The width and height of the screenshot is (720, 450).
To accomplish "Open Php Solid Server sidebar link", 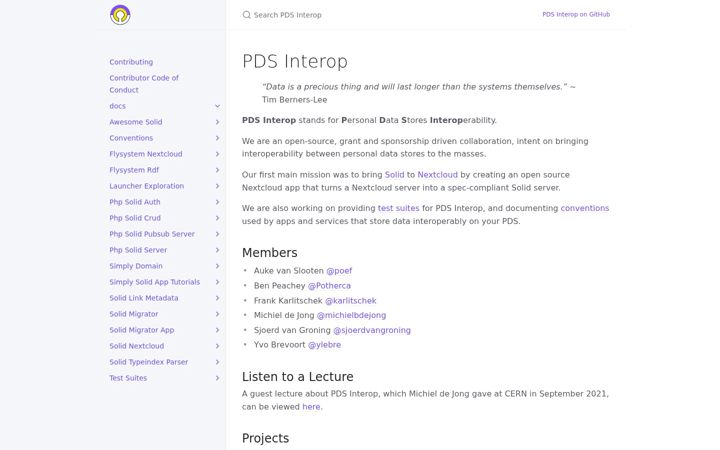I will click(138, 250).
